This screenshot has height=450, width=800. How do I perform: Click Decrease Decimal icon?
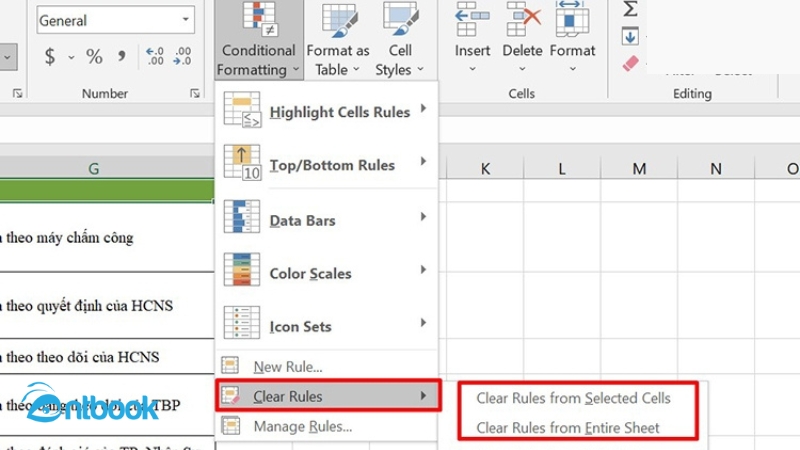[x=182, y=56]
